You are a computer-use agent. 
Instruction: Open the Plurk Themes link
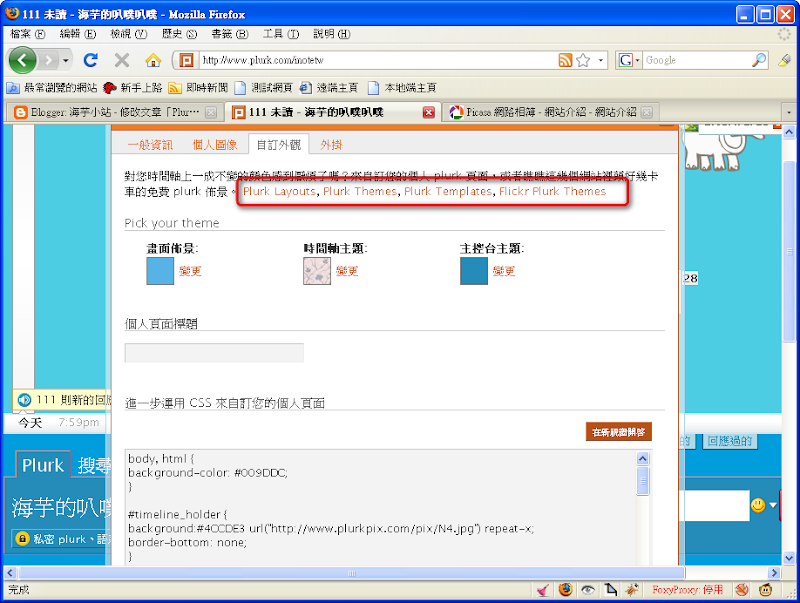[360, 191]
